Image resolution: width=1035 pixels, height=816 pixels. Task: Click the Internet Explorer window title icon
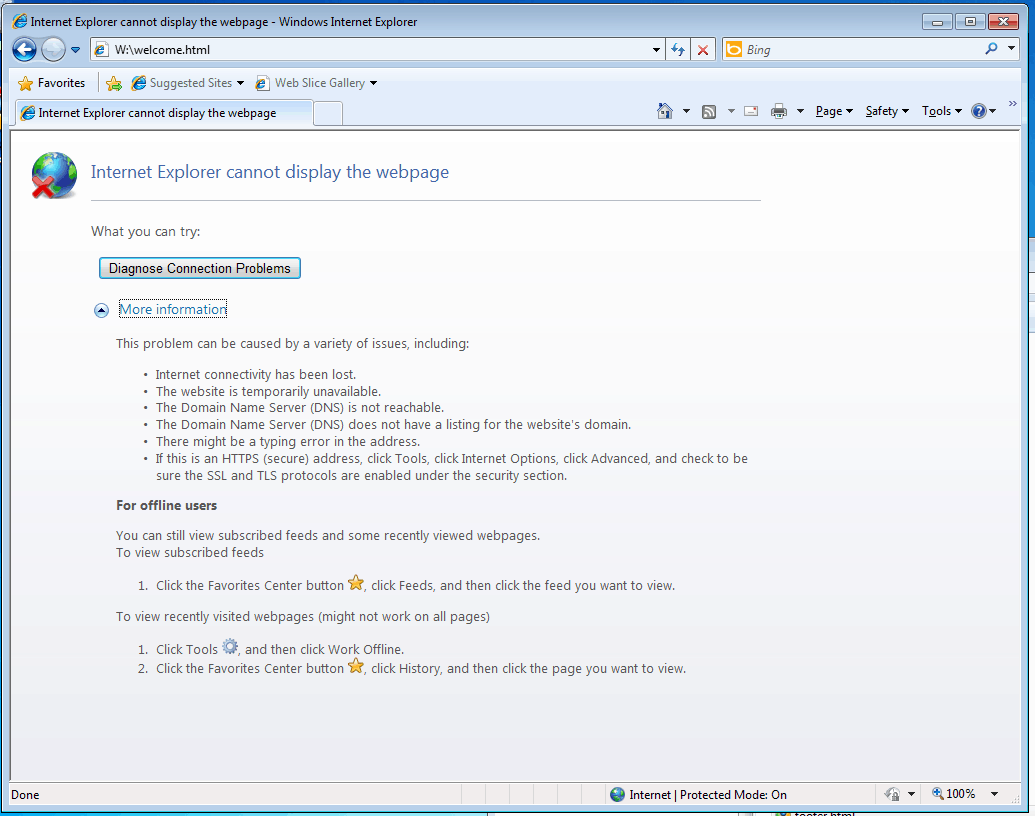click(x=20, y=21)
